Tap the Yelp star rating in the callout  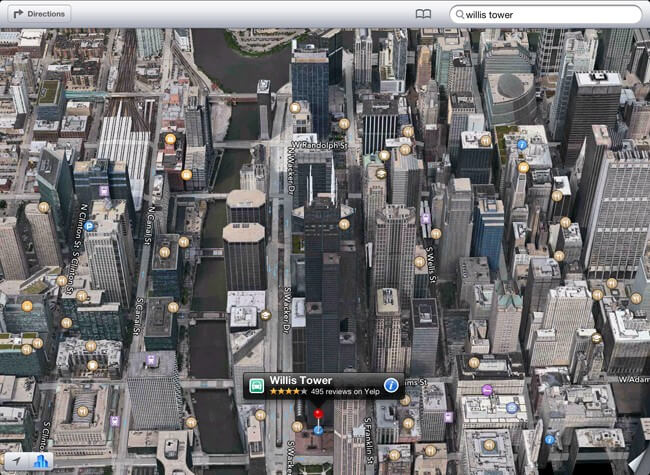tap(288, 391)
